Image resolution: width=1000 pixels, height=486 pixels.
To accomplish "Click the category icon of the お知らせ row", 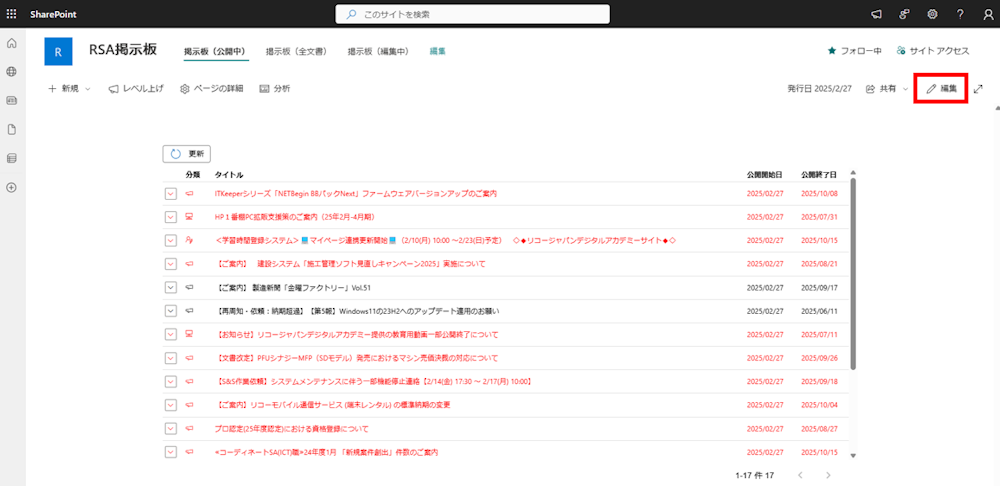I will point(189,334).
